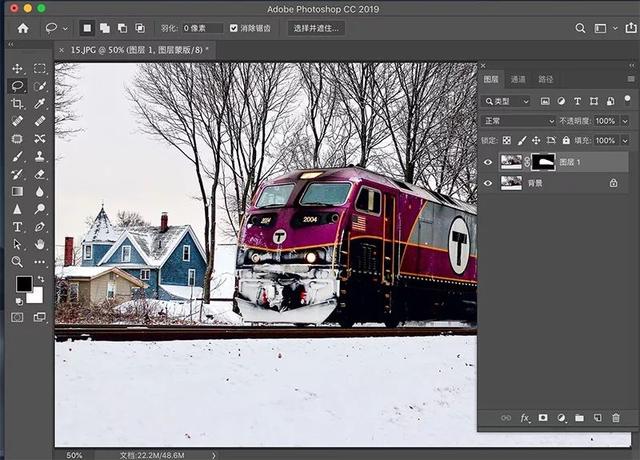This screenshot has width=640, height=460.
Task: Choose Subtract from Selection mode
Action: (122, 28)
